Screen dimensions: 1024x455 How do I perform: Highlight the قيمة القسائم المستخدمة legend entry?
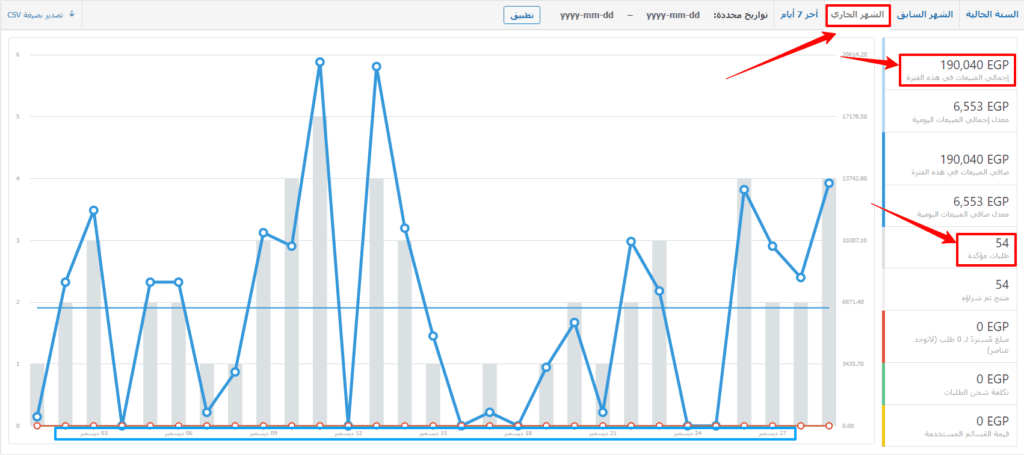952,426
